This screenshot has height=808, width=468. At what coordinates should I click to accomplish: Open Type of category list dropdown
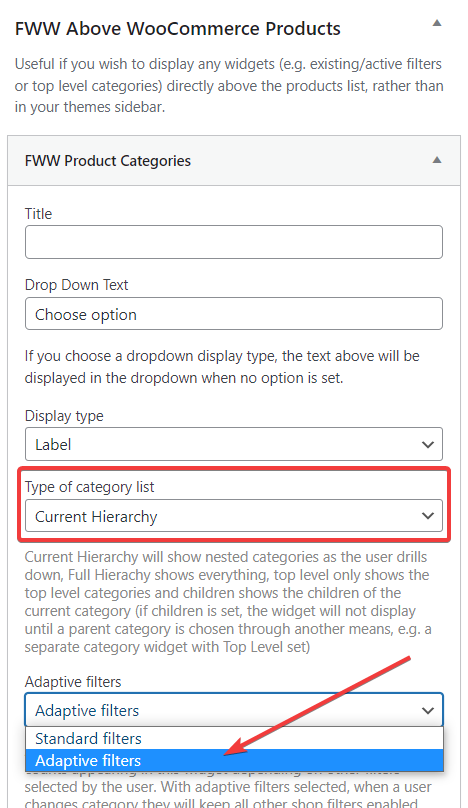(233, 516)
